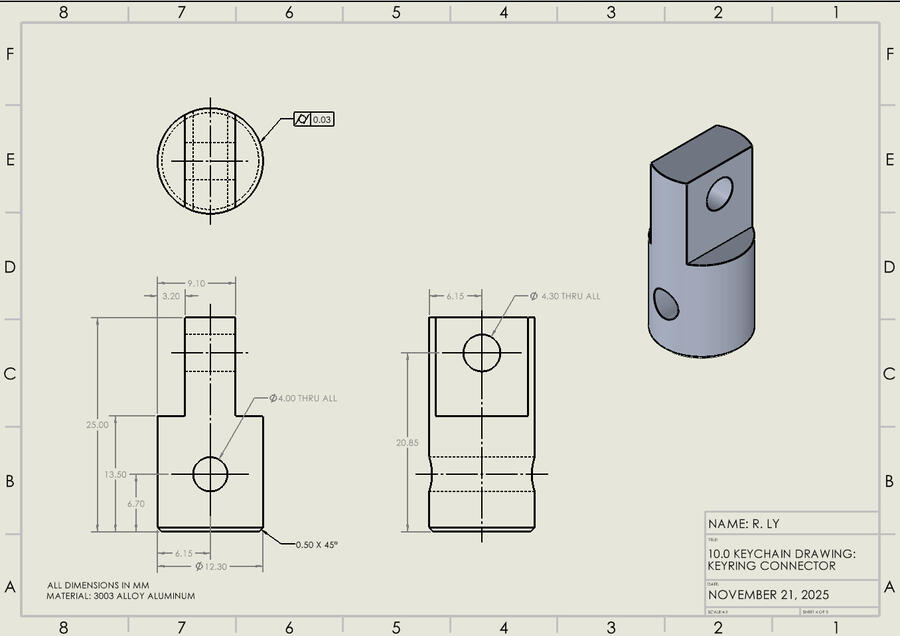The height and width of the screenshot is (636, 900).
Task: Click the 13.50 vertical dimension
Action: pos(115,474)
